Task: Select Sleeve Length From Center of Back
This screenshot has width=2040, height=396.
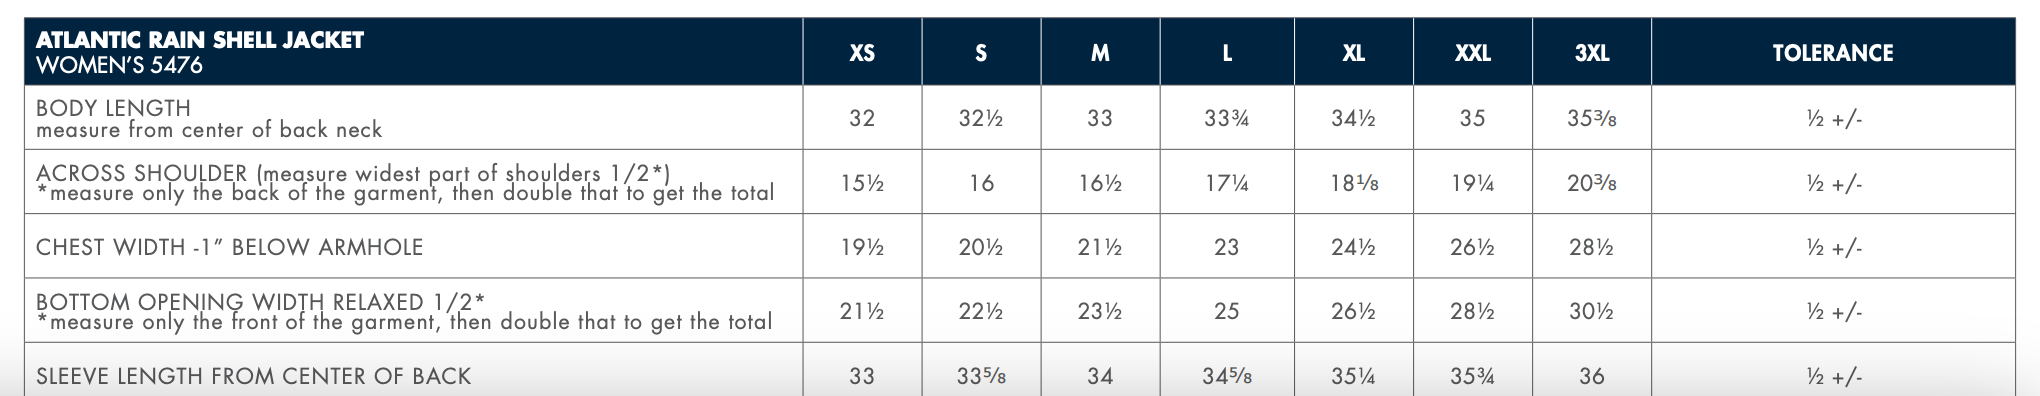Action: pos(253,376)
